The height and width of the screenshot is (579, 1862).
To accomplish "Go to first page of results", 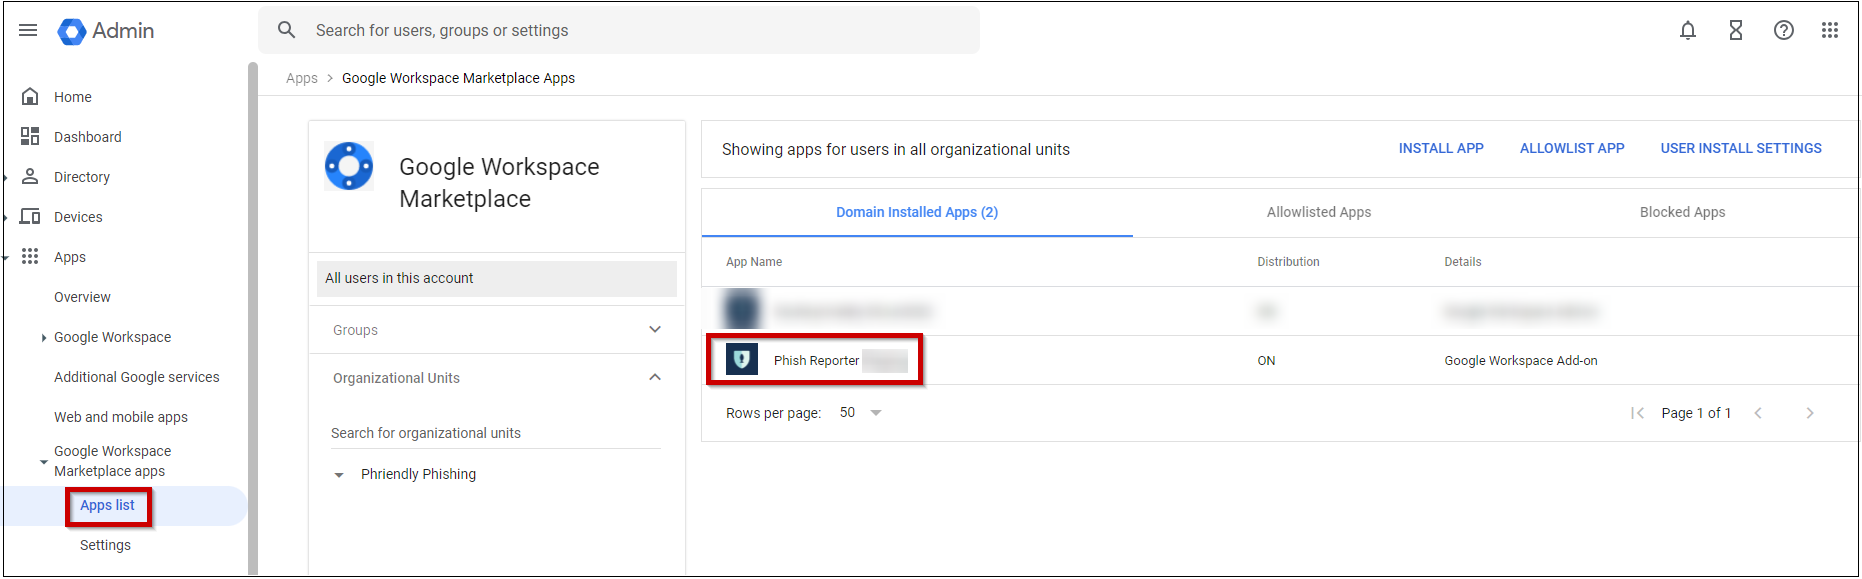I will [1637, 413].
